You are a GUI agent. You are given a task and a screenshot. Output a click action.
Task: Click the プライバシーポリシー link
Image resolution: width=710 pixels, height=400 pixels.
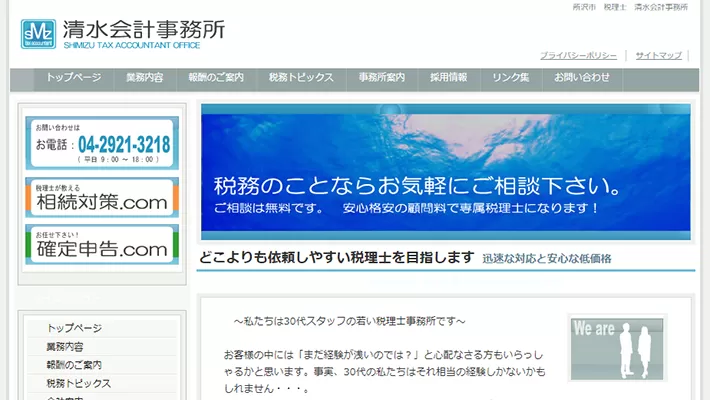pos(578,56)
